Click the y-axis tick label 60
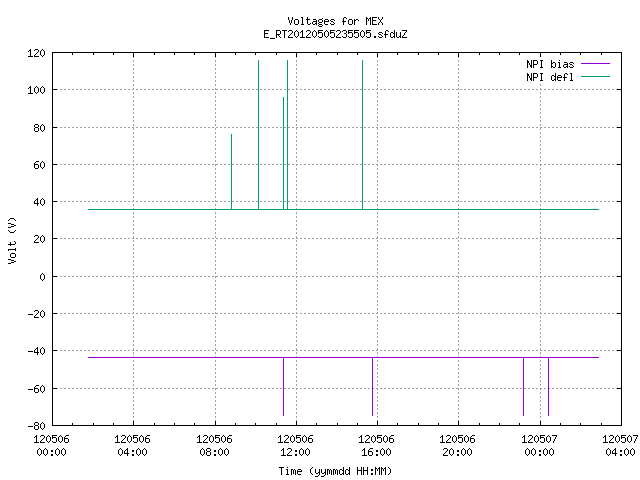 pyautogui.click(x=39, y=165)
